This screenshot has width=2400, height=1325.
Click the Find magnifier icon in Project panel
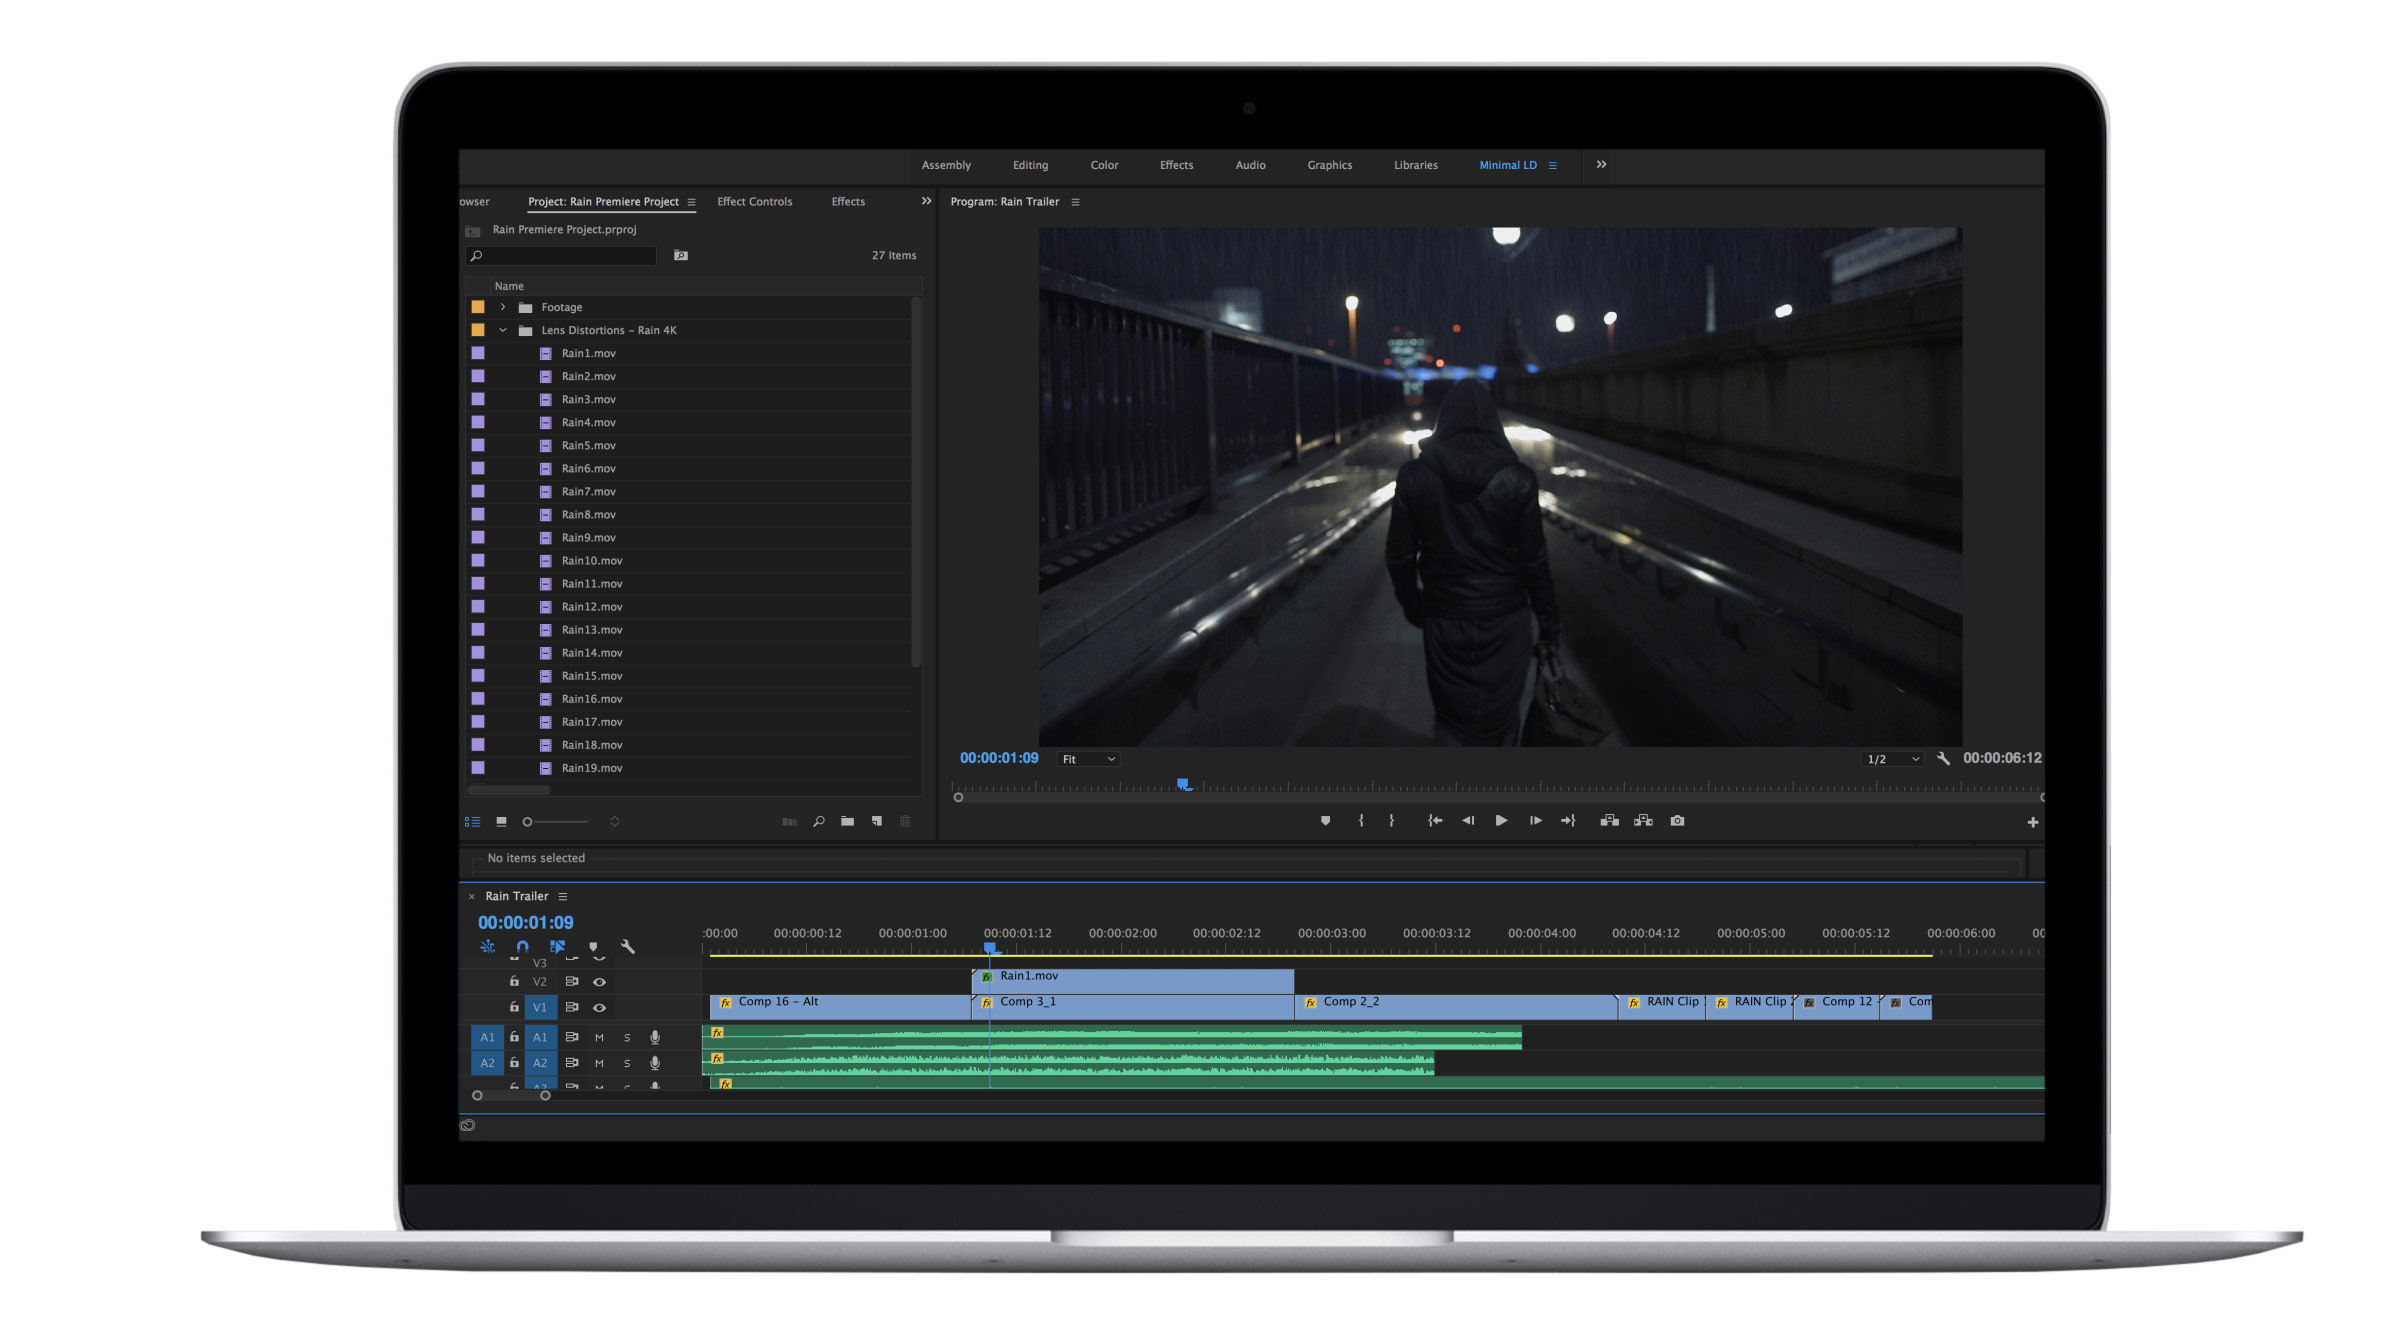tap(819, 822)
